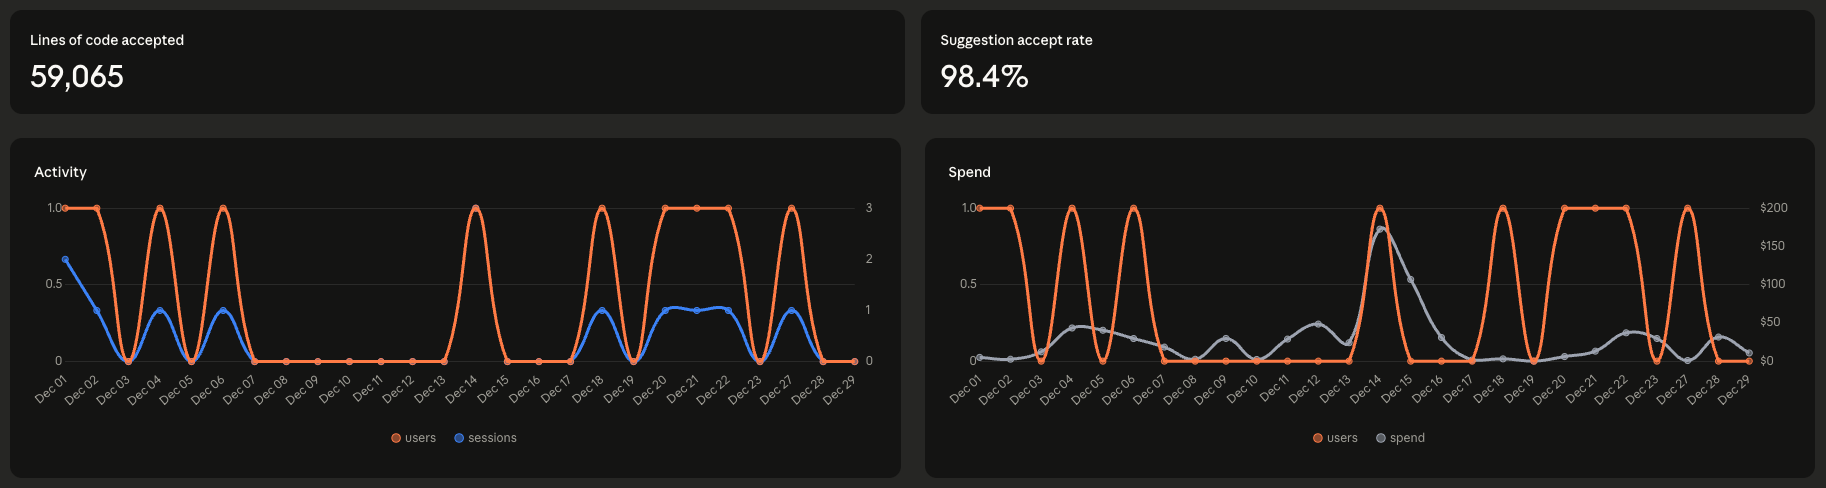The width and height of the screenshot is (1826, 488).
Task: Click Dec 29 axis label on Activity chart
Action: (x=840, y=390)
